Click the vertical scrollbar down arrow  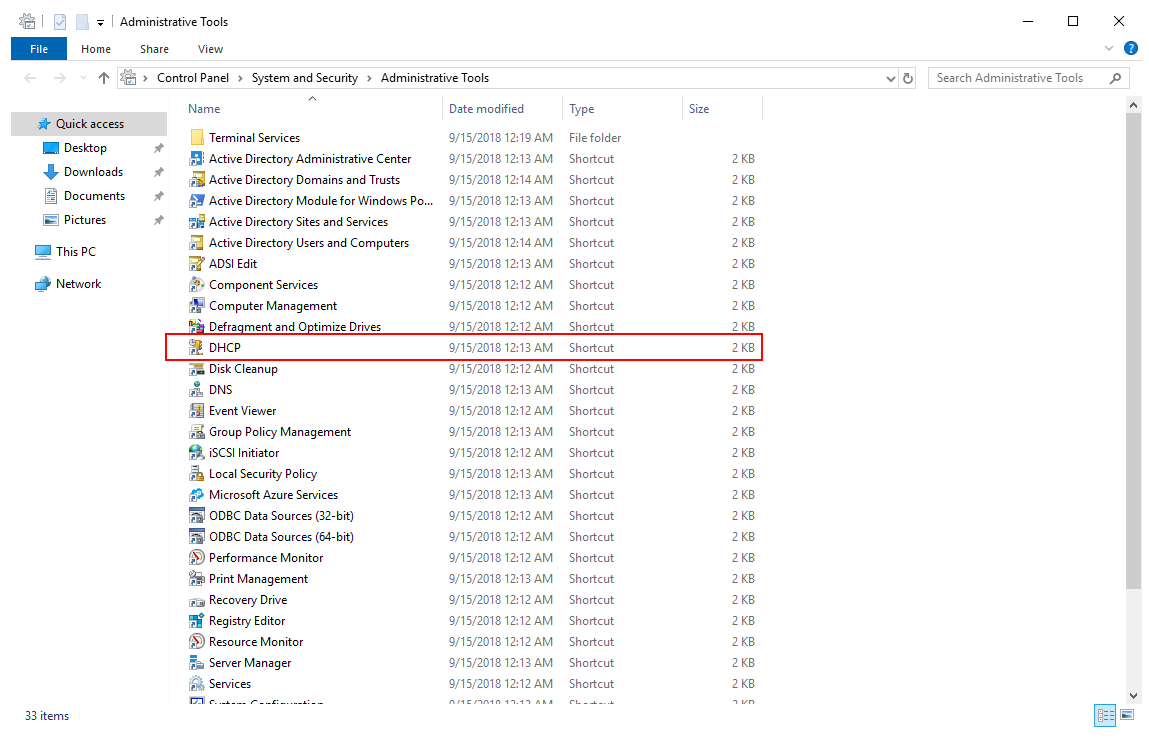pyautogui.click(x=1134, y=696)
